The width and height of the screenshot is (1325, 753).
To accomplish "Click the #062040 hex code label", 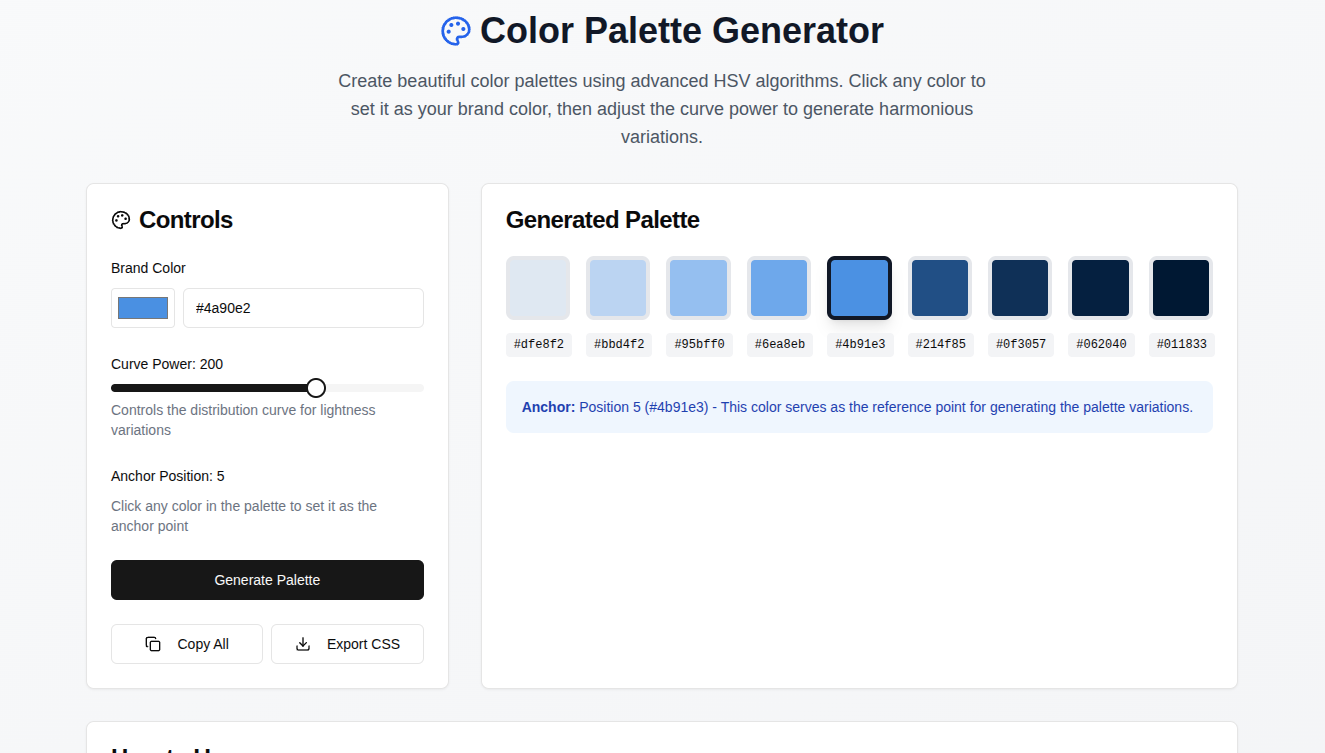I will coord(1101,344).
